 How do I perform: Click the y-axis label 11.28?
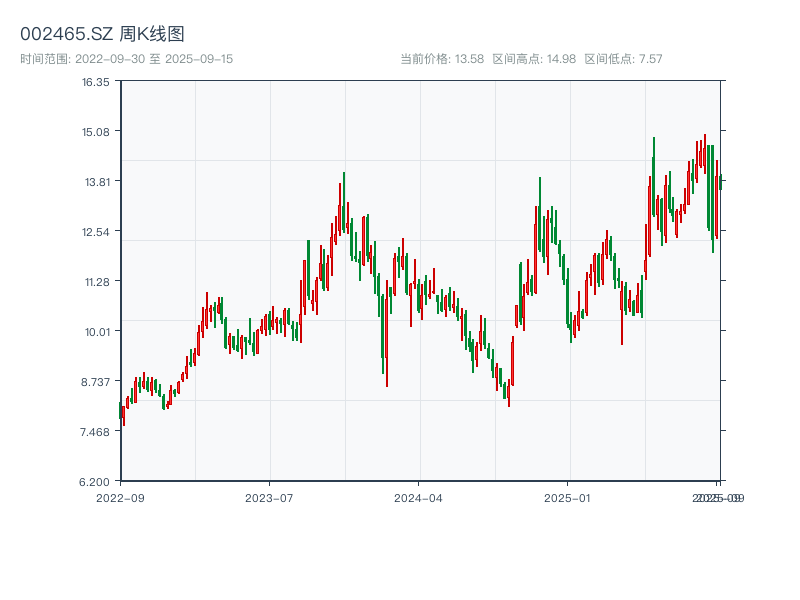pos(97,282)
